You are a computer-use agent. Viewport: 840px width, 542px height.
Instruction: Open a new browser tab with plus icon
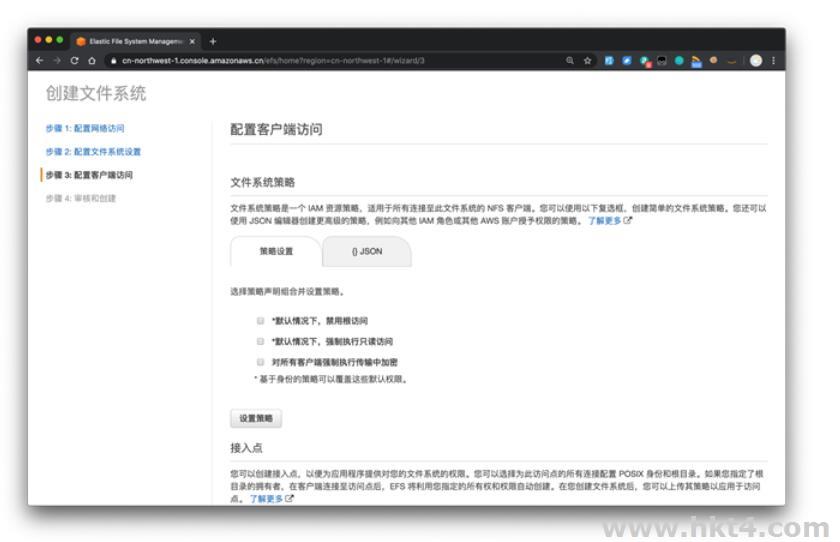coord(212,42)
